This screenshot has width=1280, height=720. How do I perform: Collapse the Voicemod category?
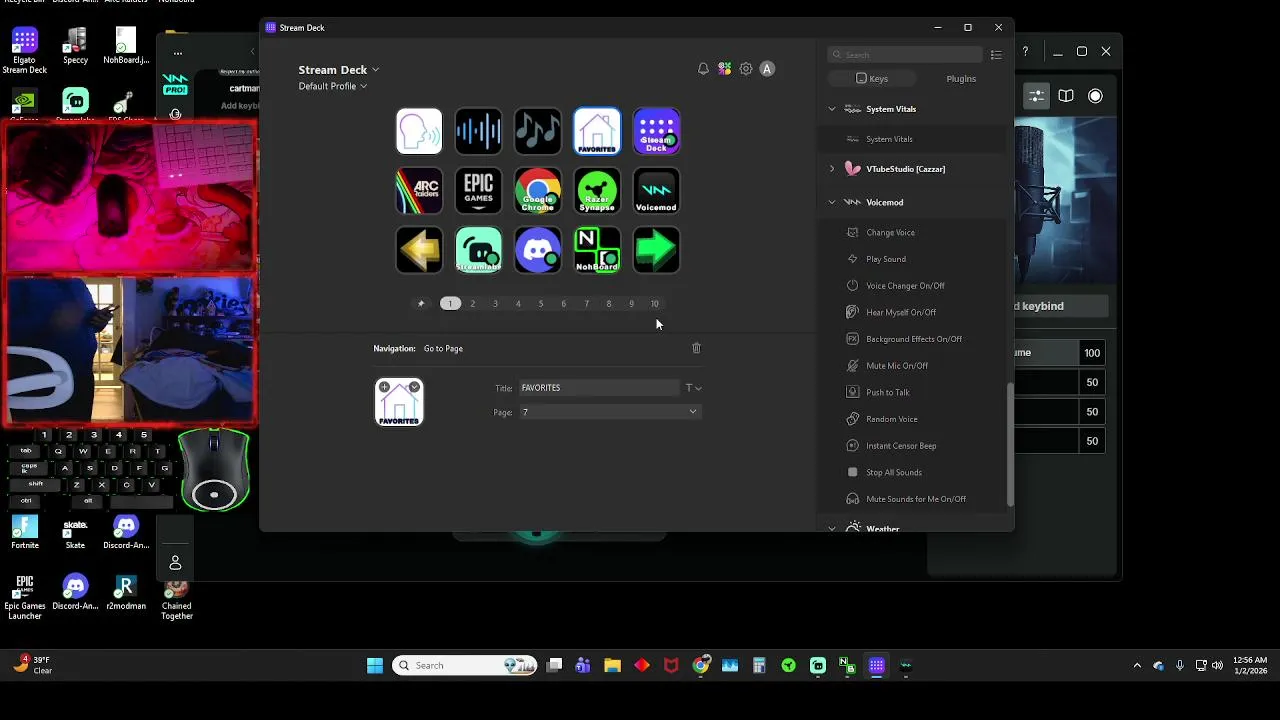pyautogui.click(x=832, y=202)
